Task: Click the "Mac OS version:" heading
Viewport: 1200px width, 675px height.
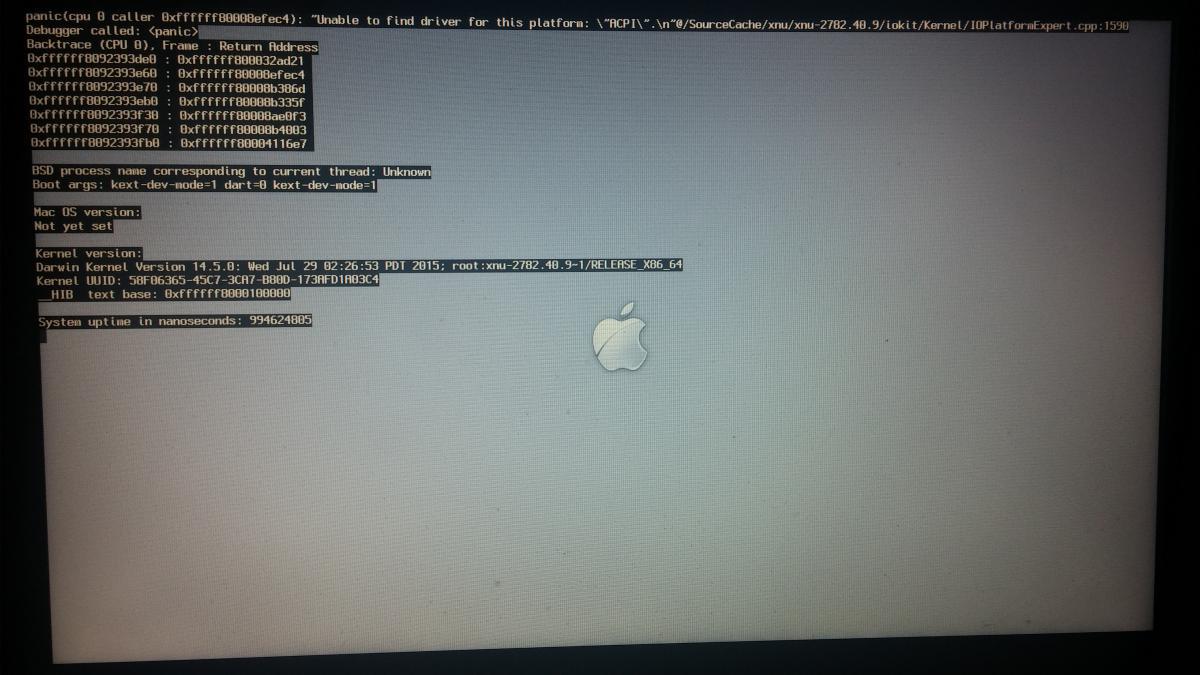Action: 87,213
